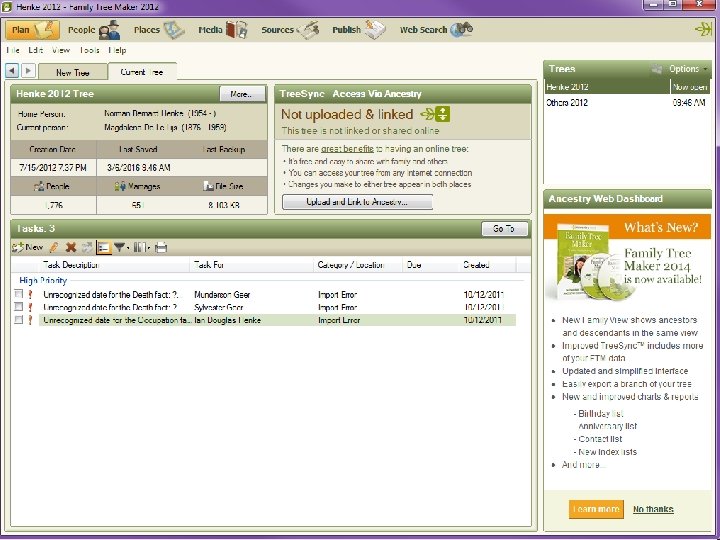
Task: Switch to the Current Tree tab
Action: click(x=142, y=72)
